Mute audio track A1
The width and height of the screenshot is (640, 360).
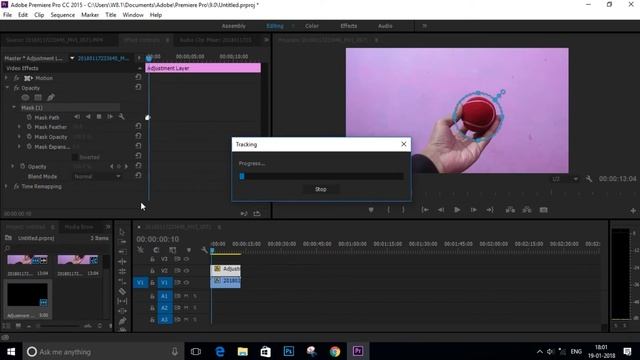point(186,296)
